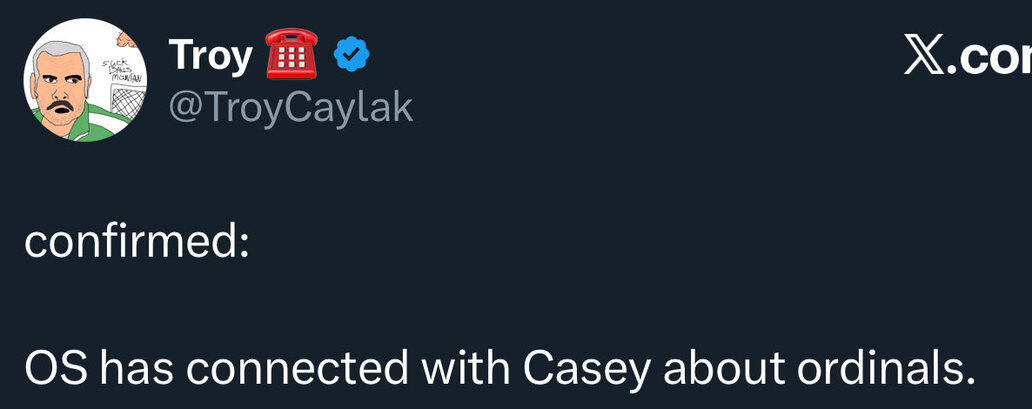The width and height of the screenshot is (1032, 409).
Task: Click the red telephone emoji
Action: click(x=291, y=56)
